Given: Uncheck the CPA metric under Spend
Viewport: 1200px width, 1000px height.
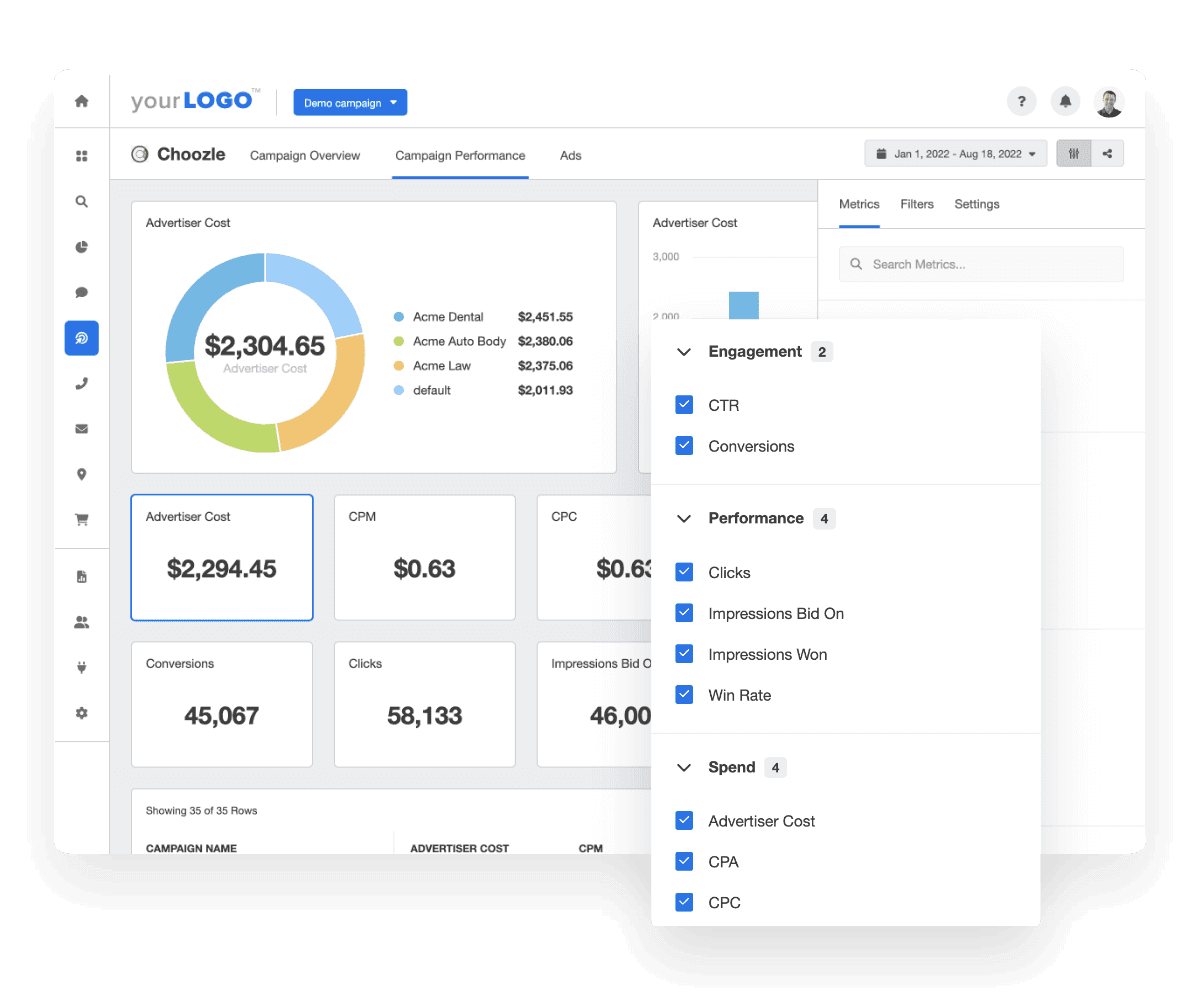Looking at the screenshot, I should pos(684,861).
